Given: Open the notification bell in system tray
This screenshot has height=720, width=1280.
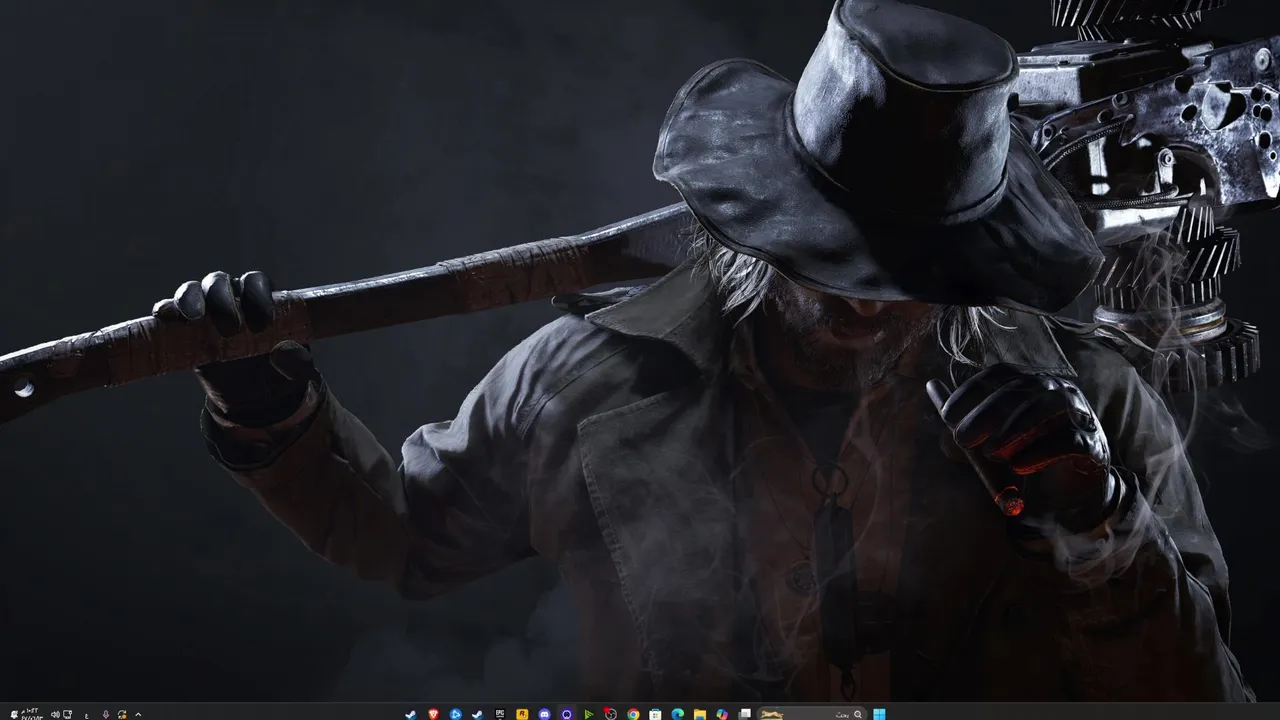Looking at the screenshot, I should (x=14, y=714).
